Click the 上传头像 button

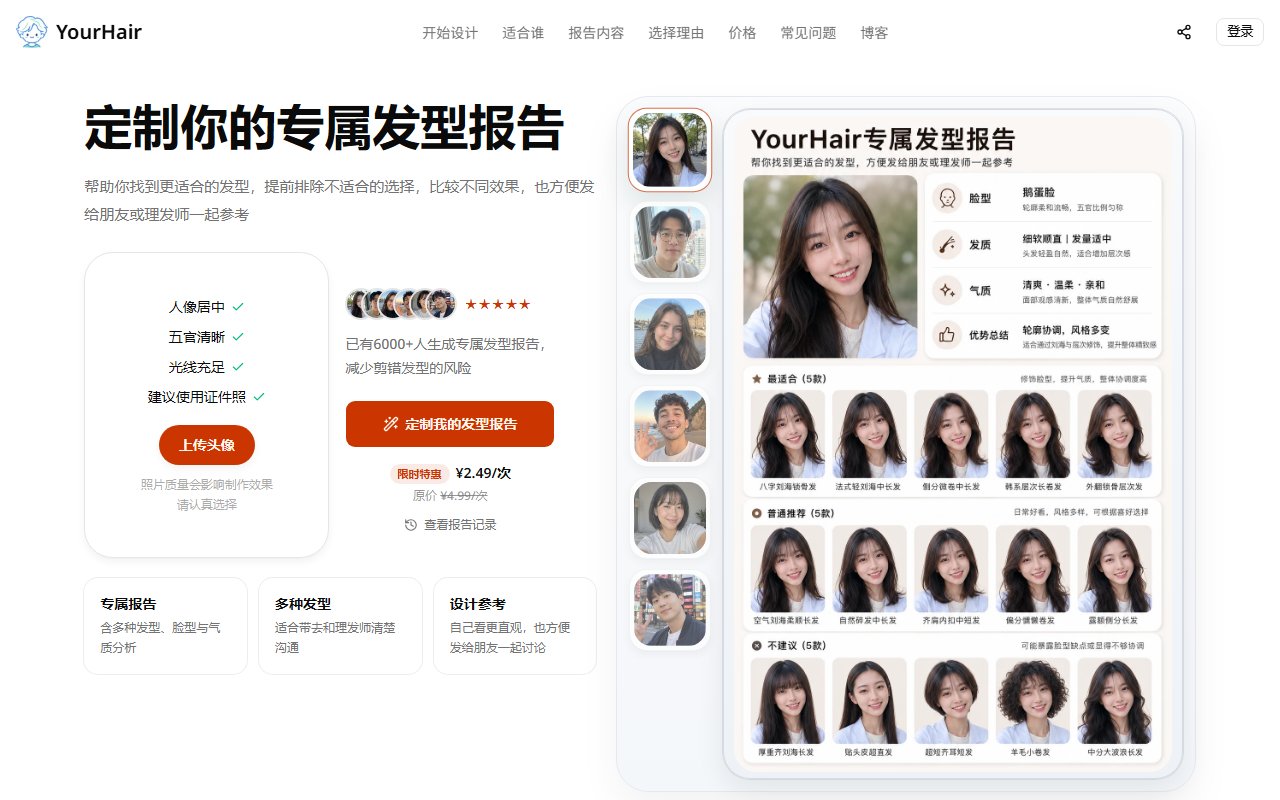pyautogui.click(x=207, y=445)
